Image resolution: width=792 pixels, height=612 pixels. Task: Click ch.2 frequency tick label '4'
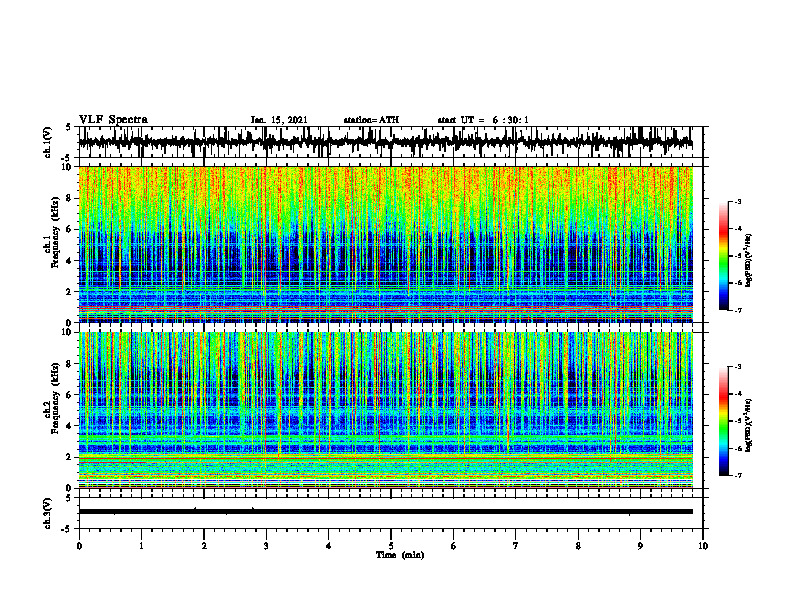coord(69,426)
